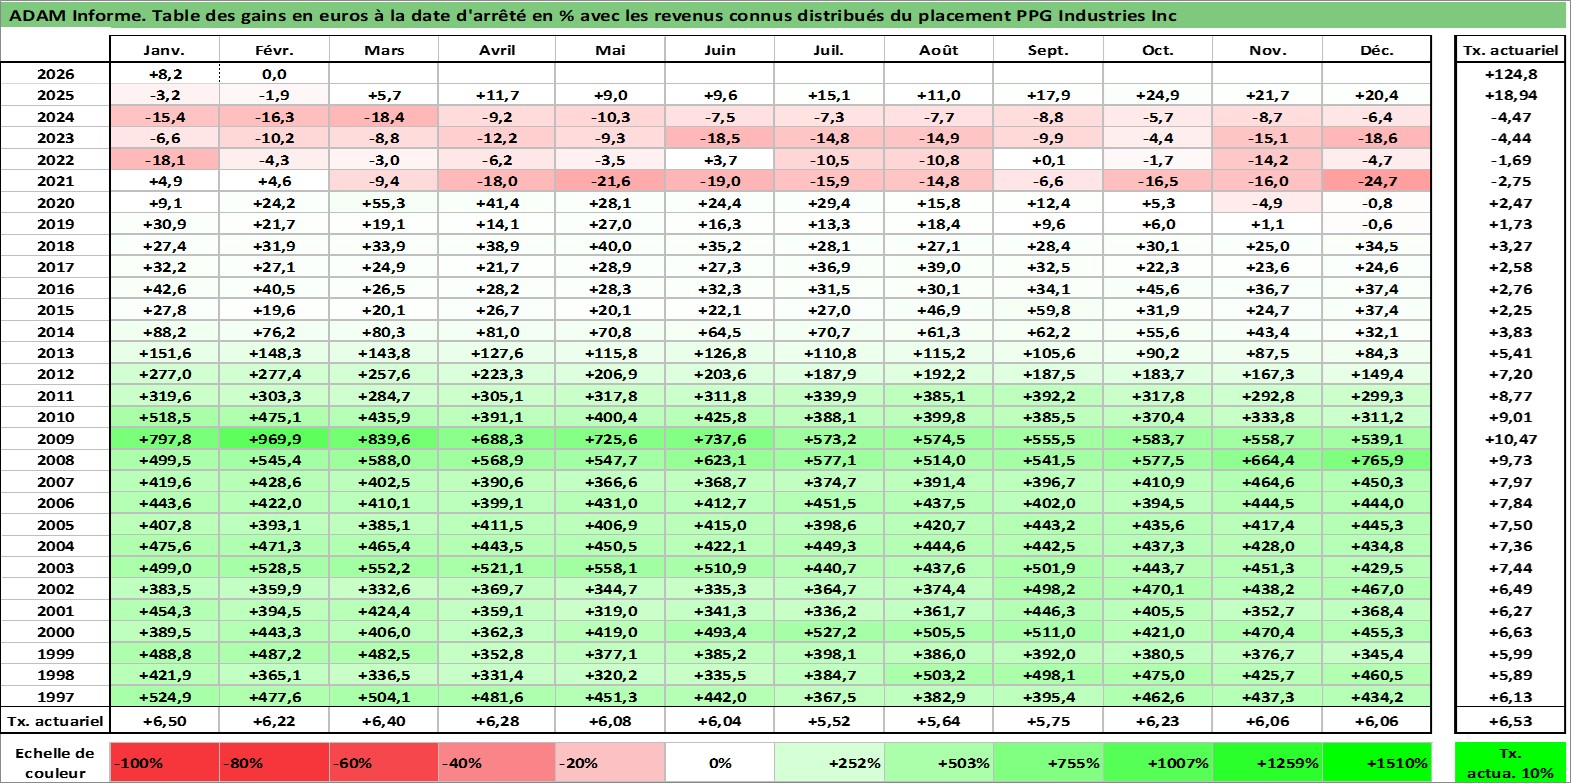Select the +623,1 cell for Juin 2008

click(720, 460)
